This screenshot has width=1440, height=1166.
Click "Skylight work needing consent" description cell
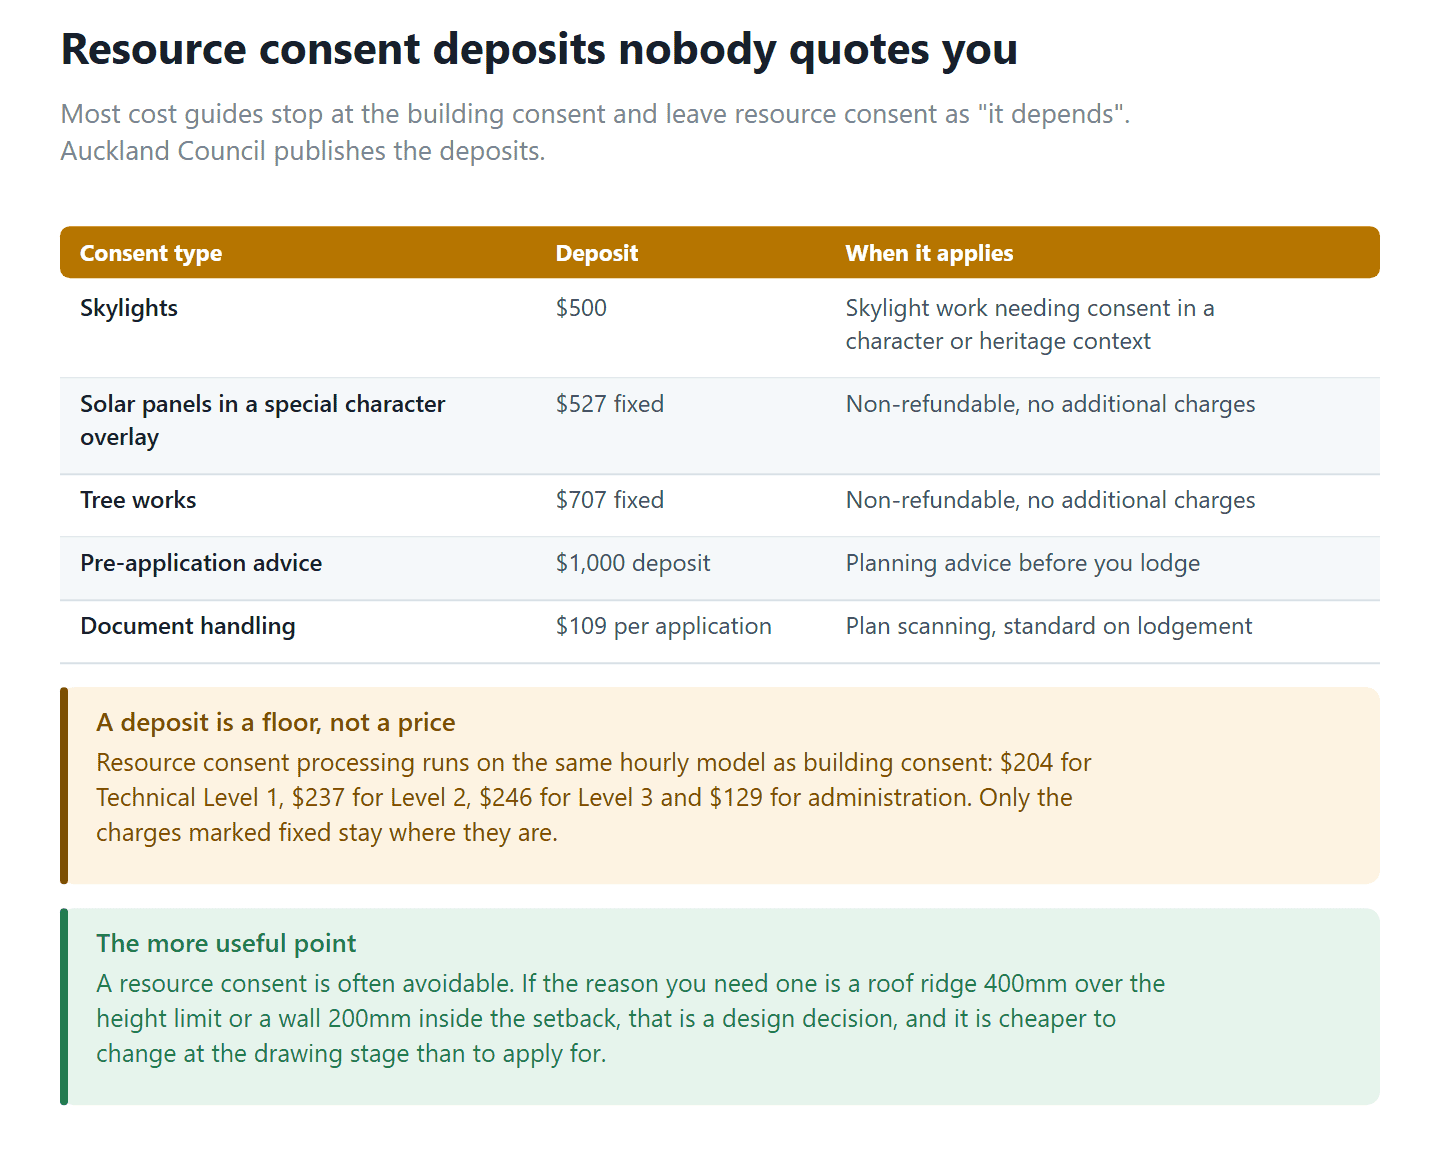coord(1030,325)
